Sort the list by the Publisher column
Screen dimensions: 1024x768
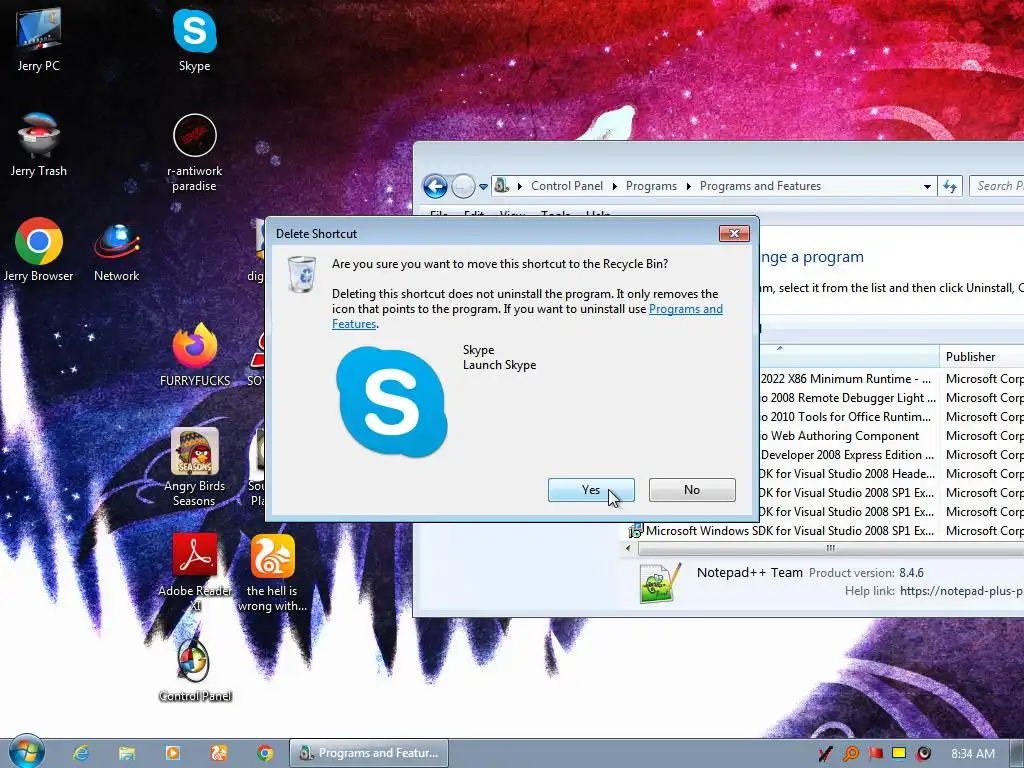pyautogui.click(x=982, y=357)
